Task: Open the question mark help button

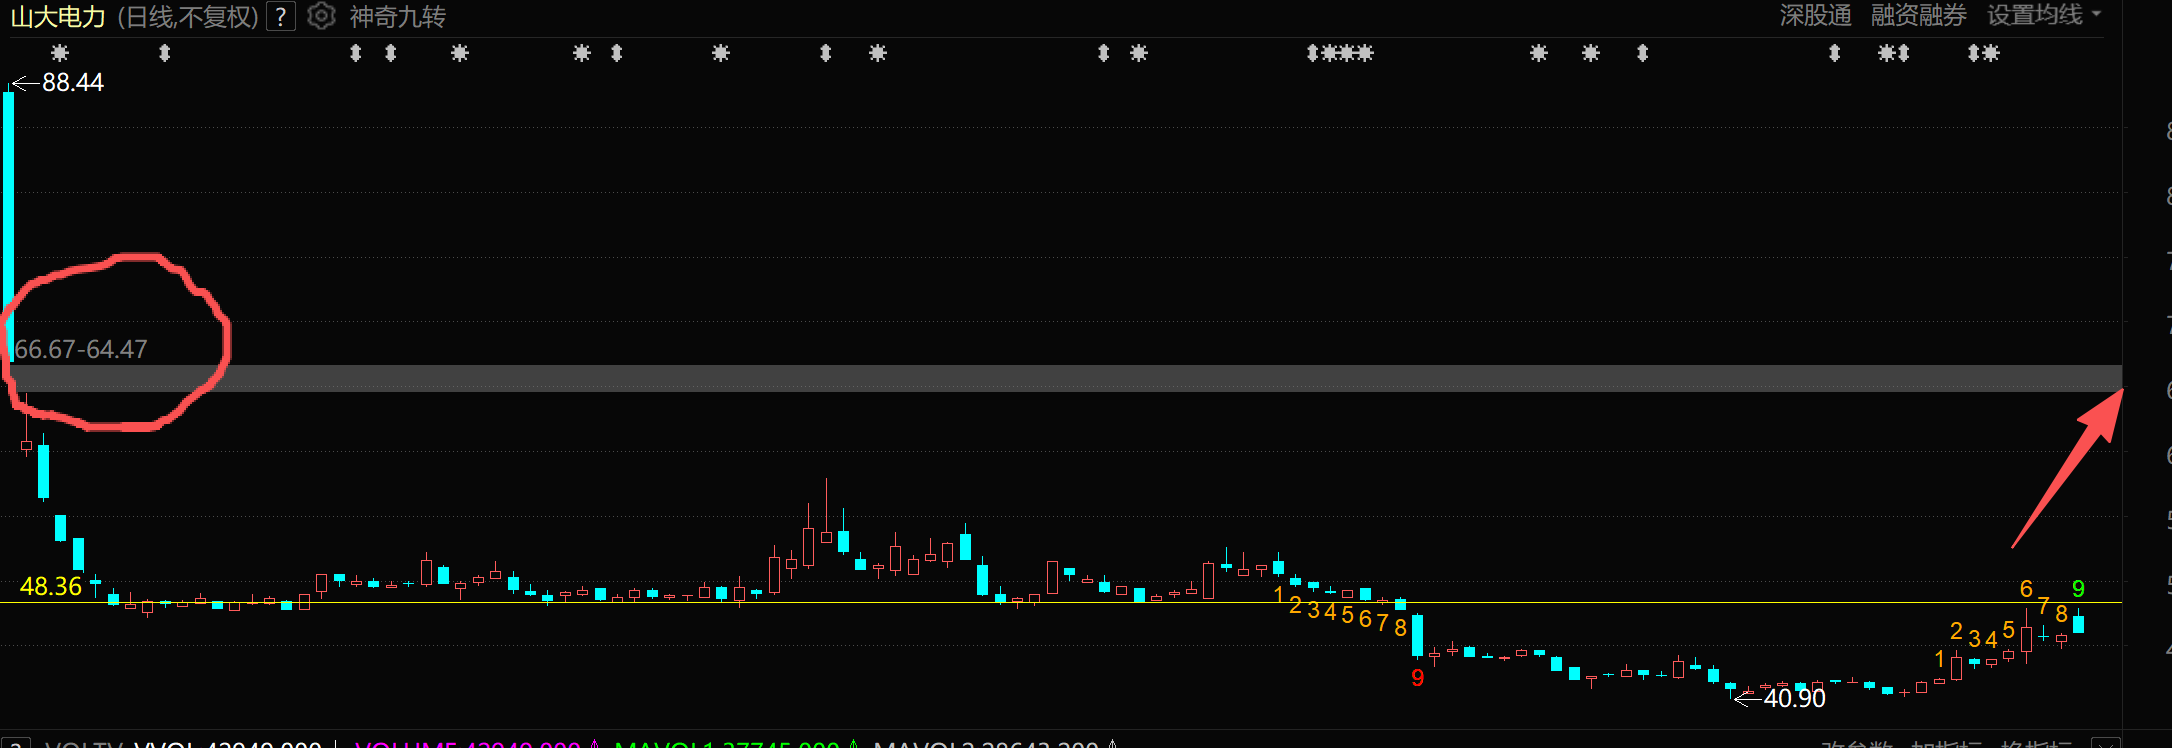Action: click(281, 17)
